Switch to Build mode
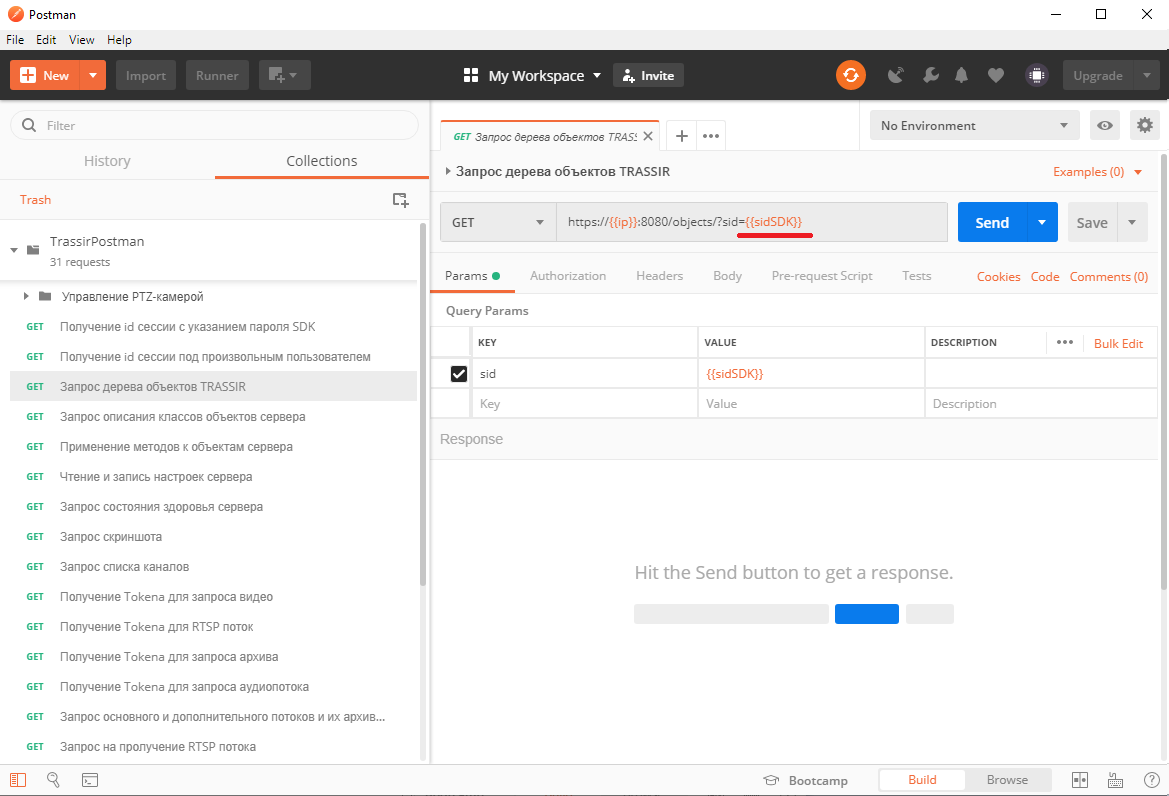Screen dimensions: 1169x796 [x=922, y=780]
